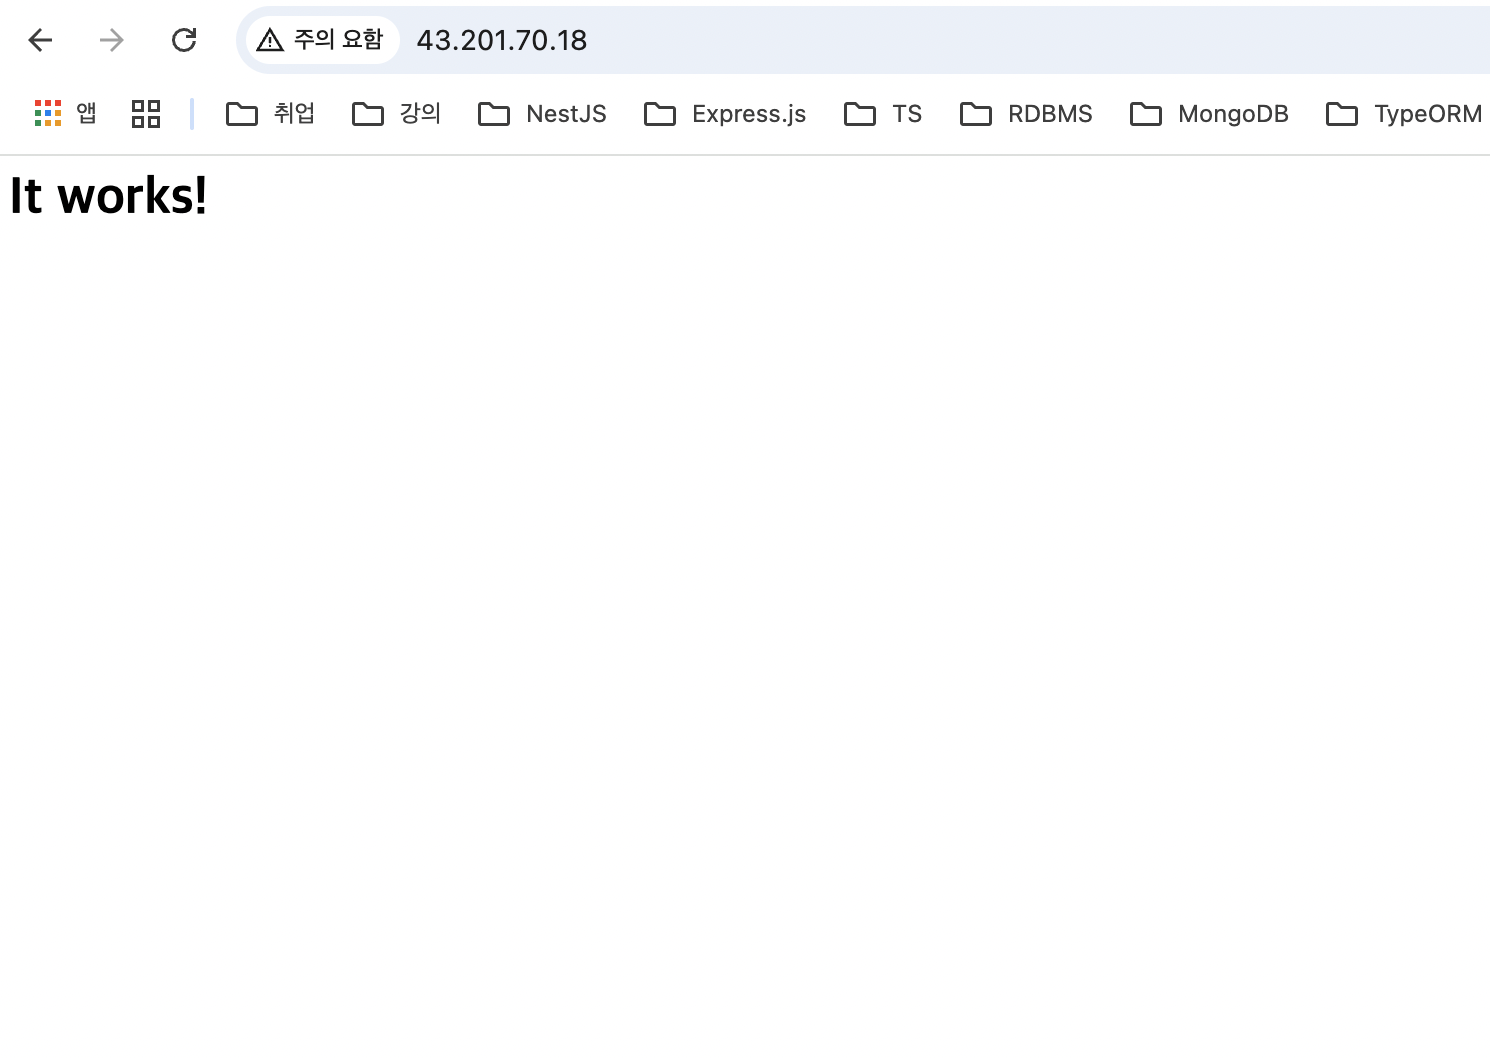Click the It works! heading text
The height and width of the screenshot is (1058, 1490).
(108, 195)
